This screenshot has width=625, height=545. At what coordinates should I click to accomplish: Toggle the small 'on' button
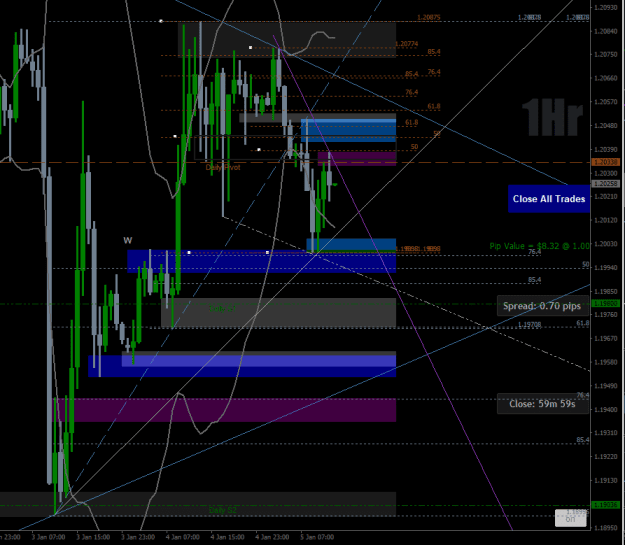(570, 519)
